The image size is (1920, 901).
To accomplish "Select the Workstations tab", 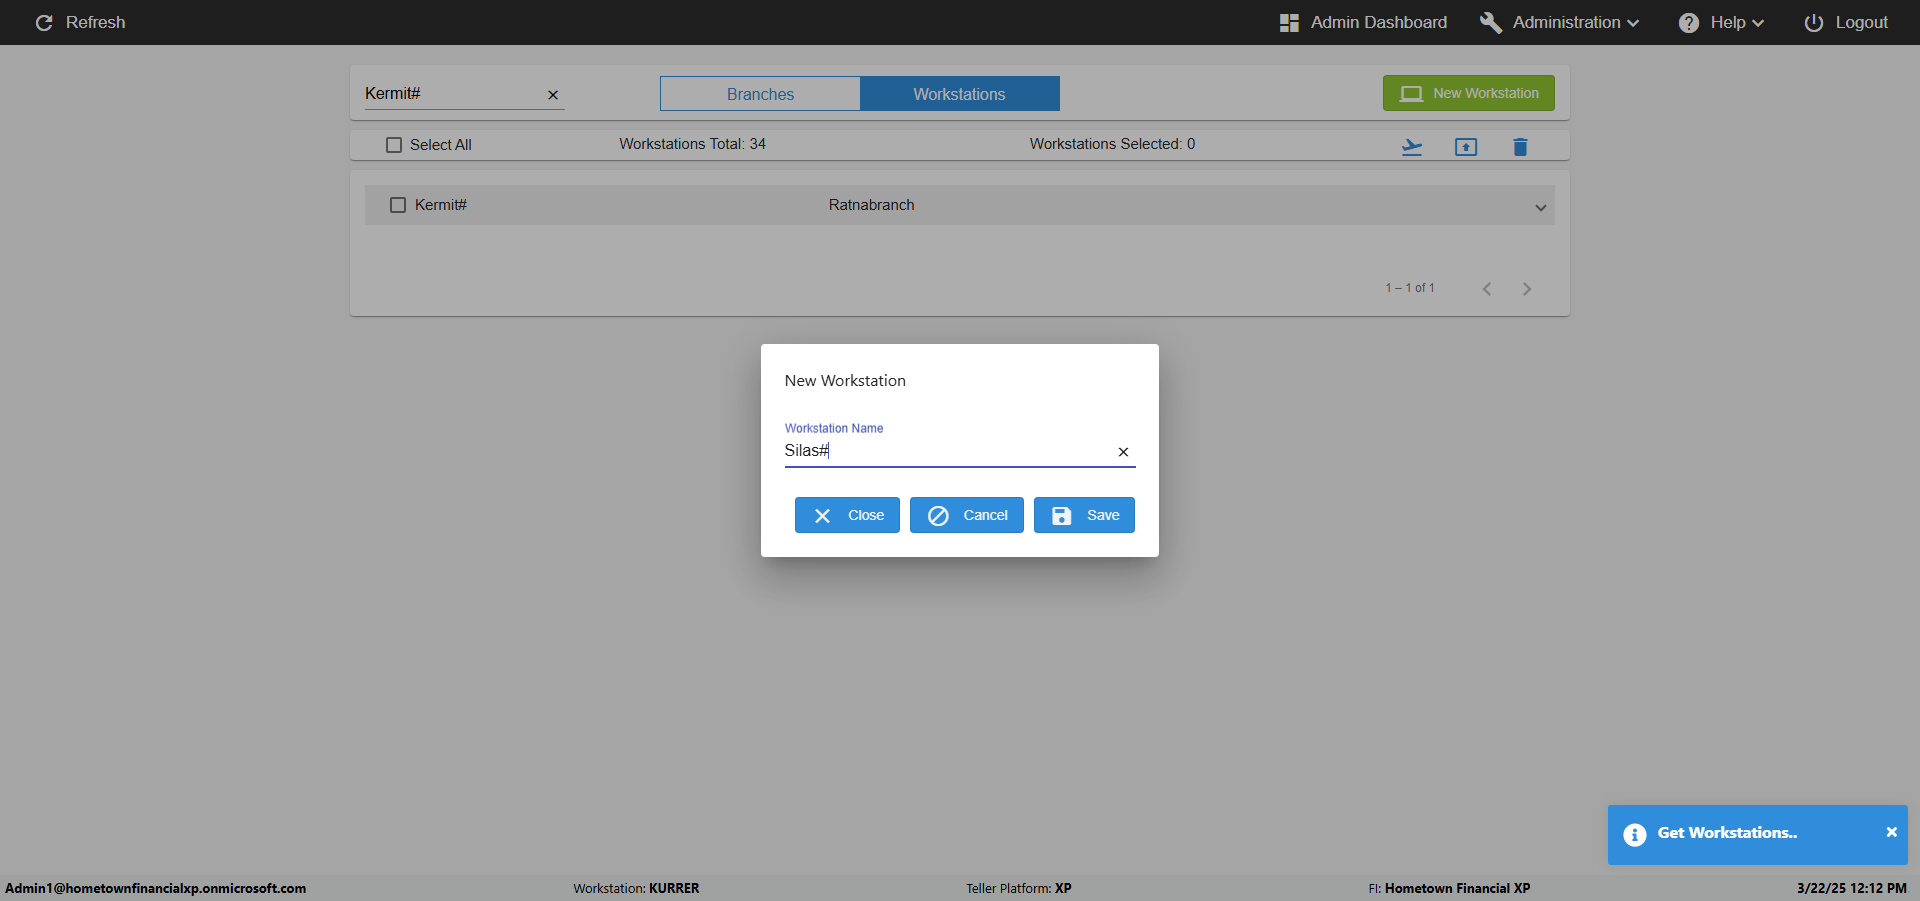I will pyautogui.click(x=960, y=94).
